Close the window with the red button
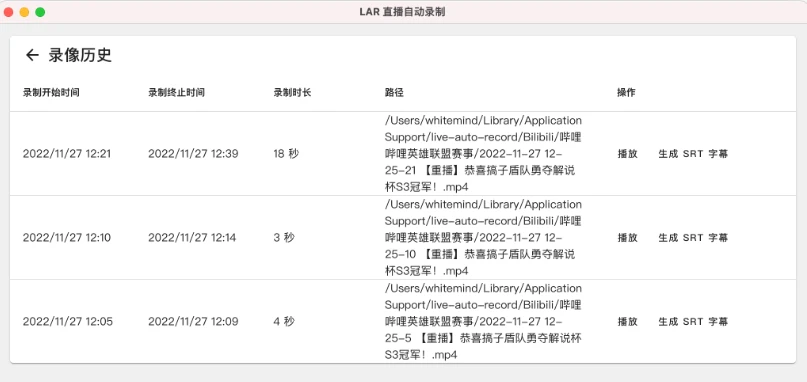Image resolution: width=807 pixels, height=382 pixels. click(8, 12)
